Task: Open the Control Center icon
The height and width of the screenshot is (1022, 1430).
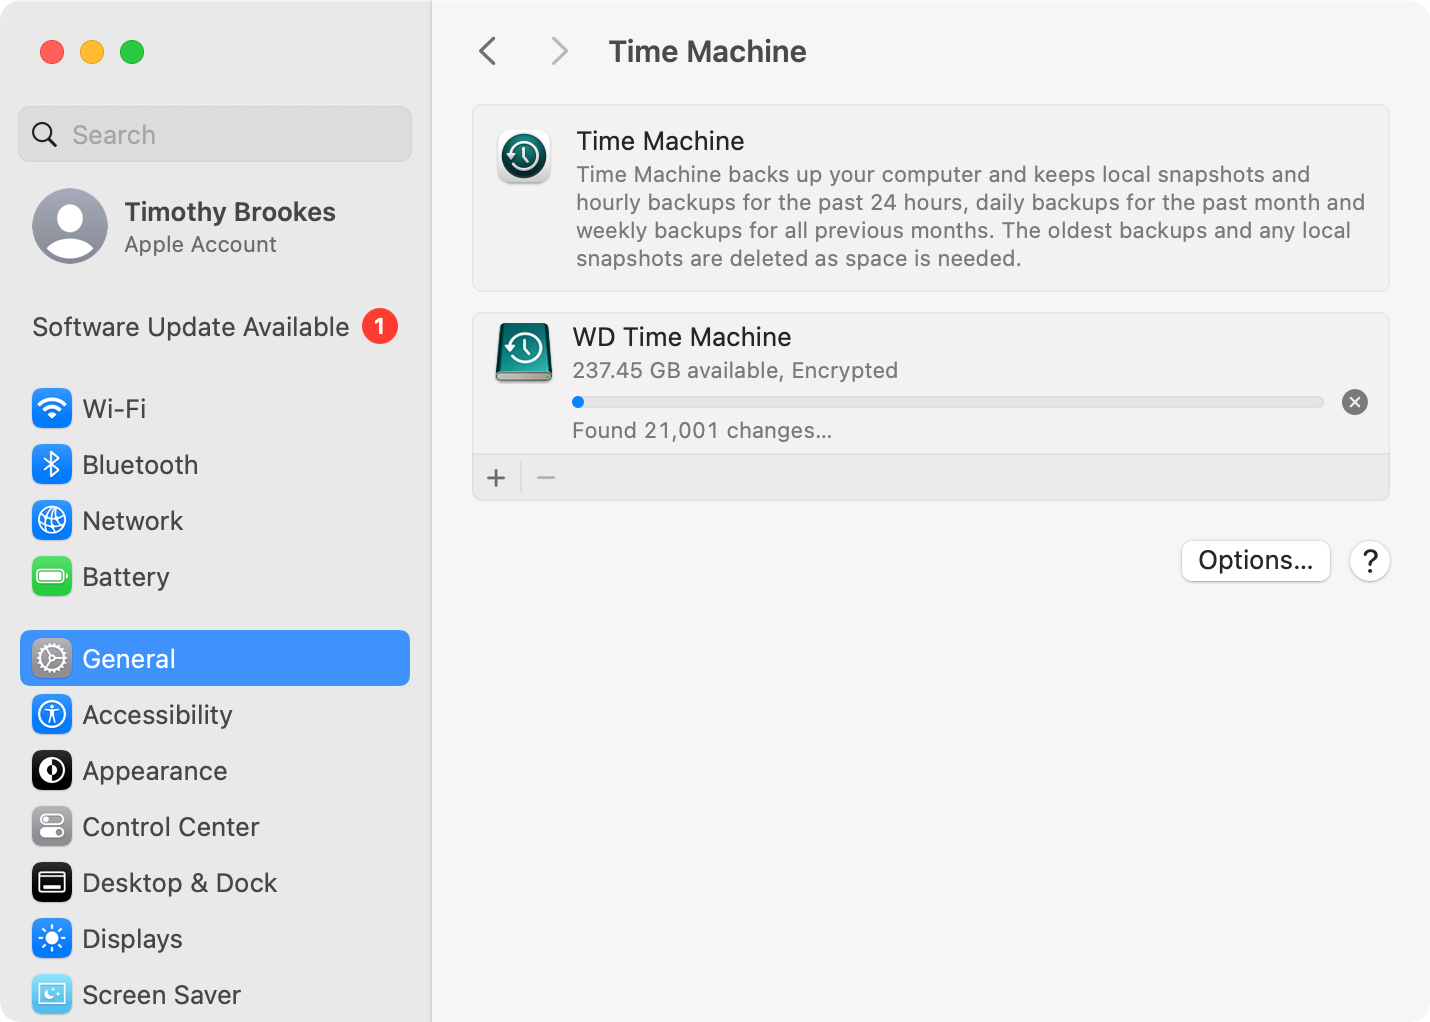Action: click(x=52, y=826)
